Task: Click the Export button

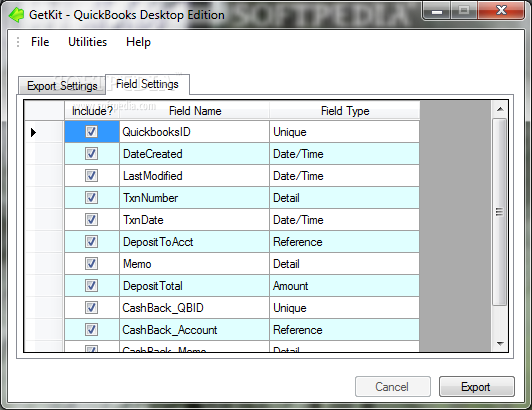Action: point(477,387)
